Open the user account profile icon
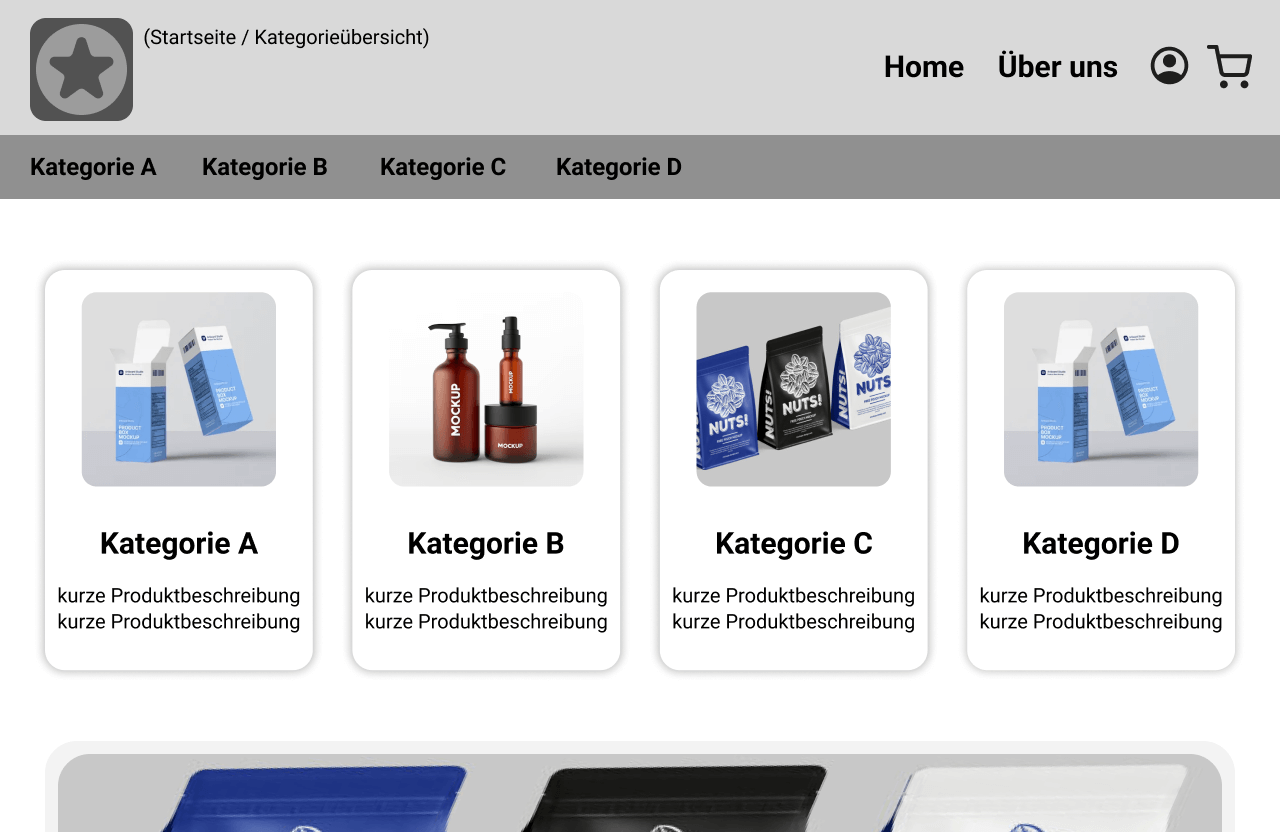Image resolution: width=1280 pixels, height=832 pixels. [1169, 66]
